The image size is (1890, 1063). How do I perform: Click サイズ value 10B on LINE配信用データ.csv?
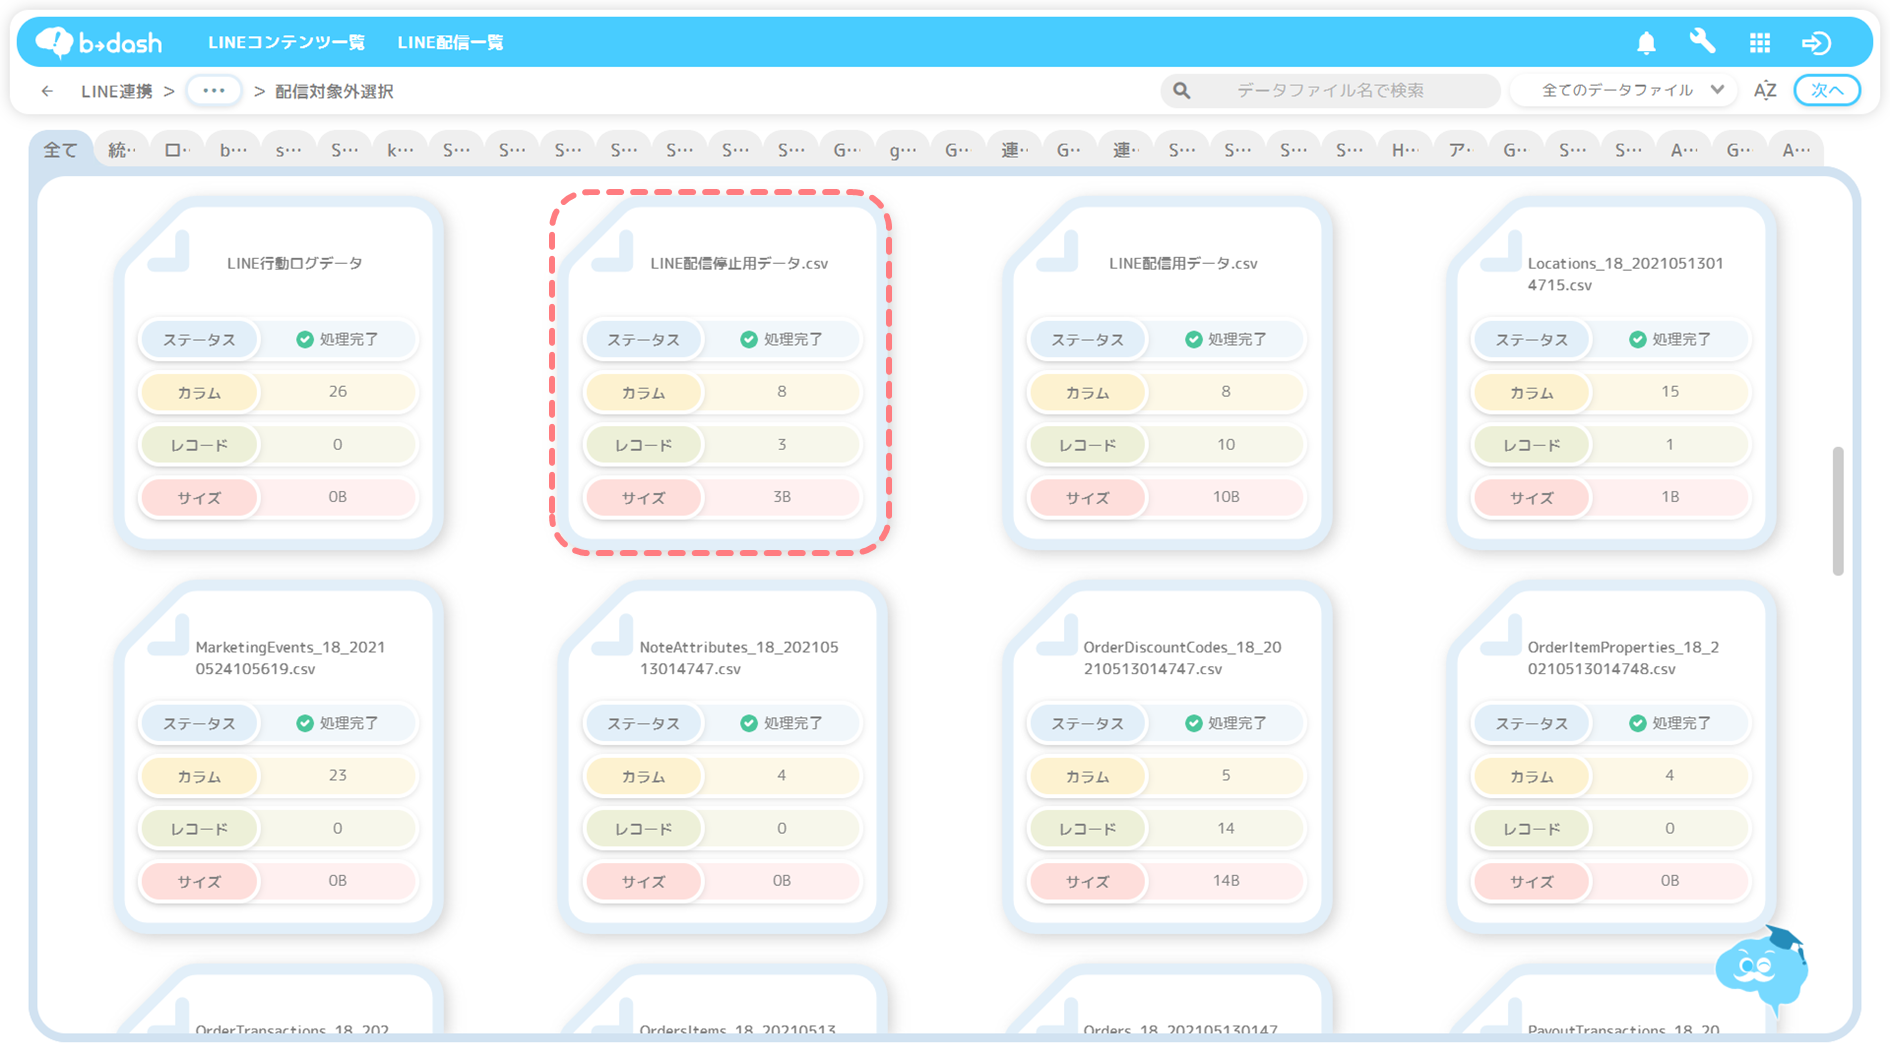[x=1225, y=497]
